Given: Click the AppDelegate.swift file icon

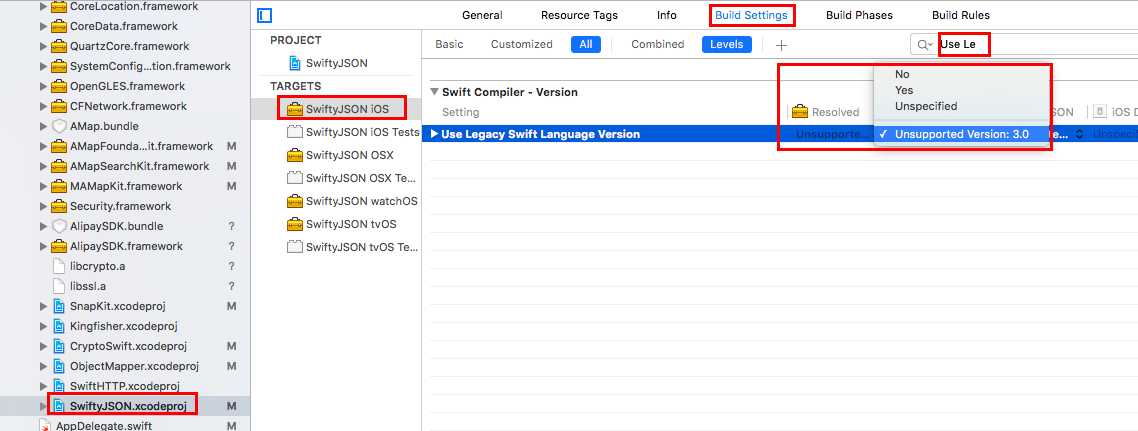Looking at the screenshot, I should 45,426.
